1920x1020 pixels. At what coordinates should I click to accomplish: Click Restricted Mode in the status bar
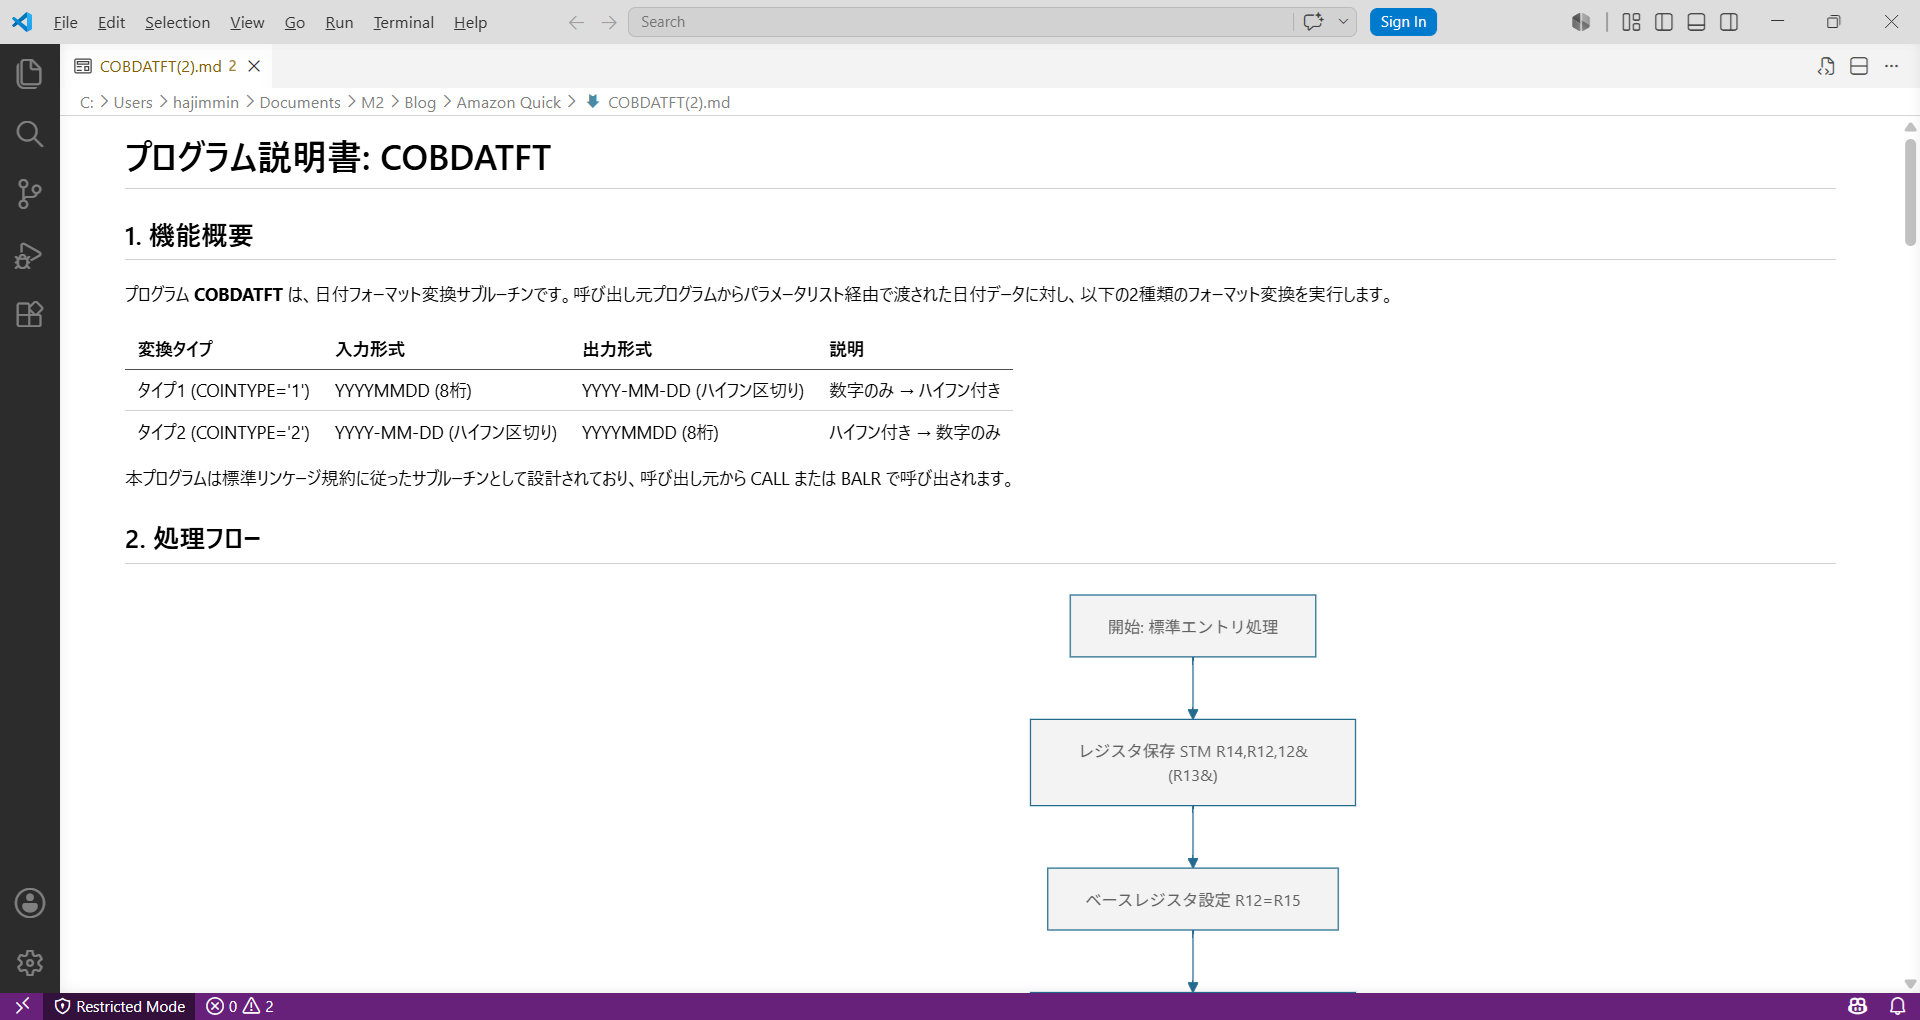tap(120, 1006)
